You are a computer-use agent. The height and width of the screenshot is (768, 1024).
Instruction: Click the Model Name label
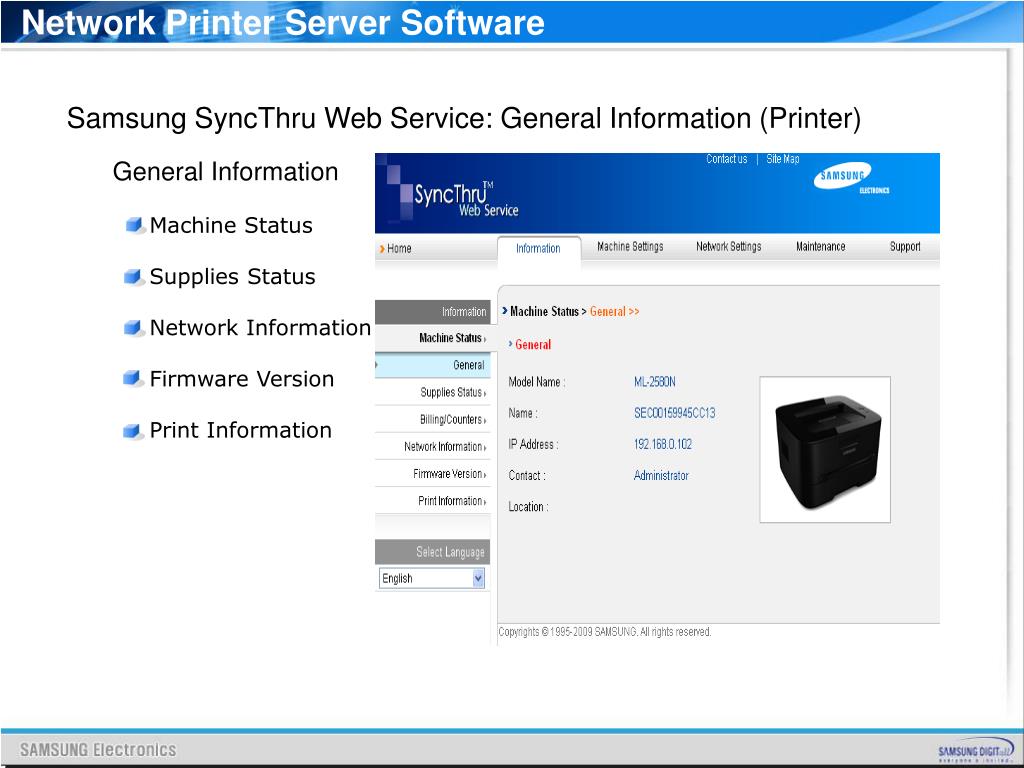point(537,382)
